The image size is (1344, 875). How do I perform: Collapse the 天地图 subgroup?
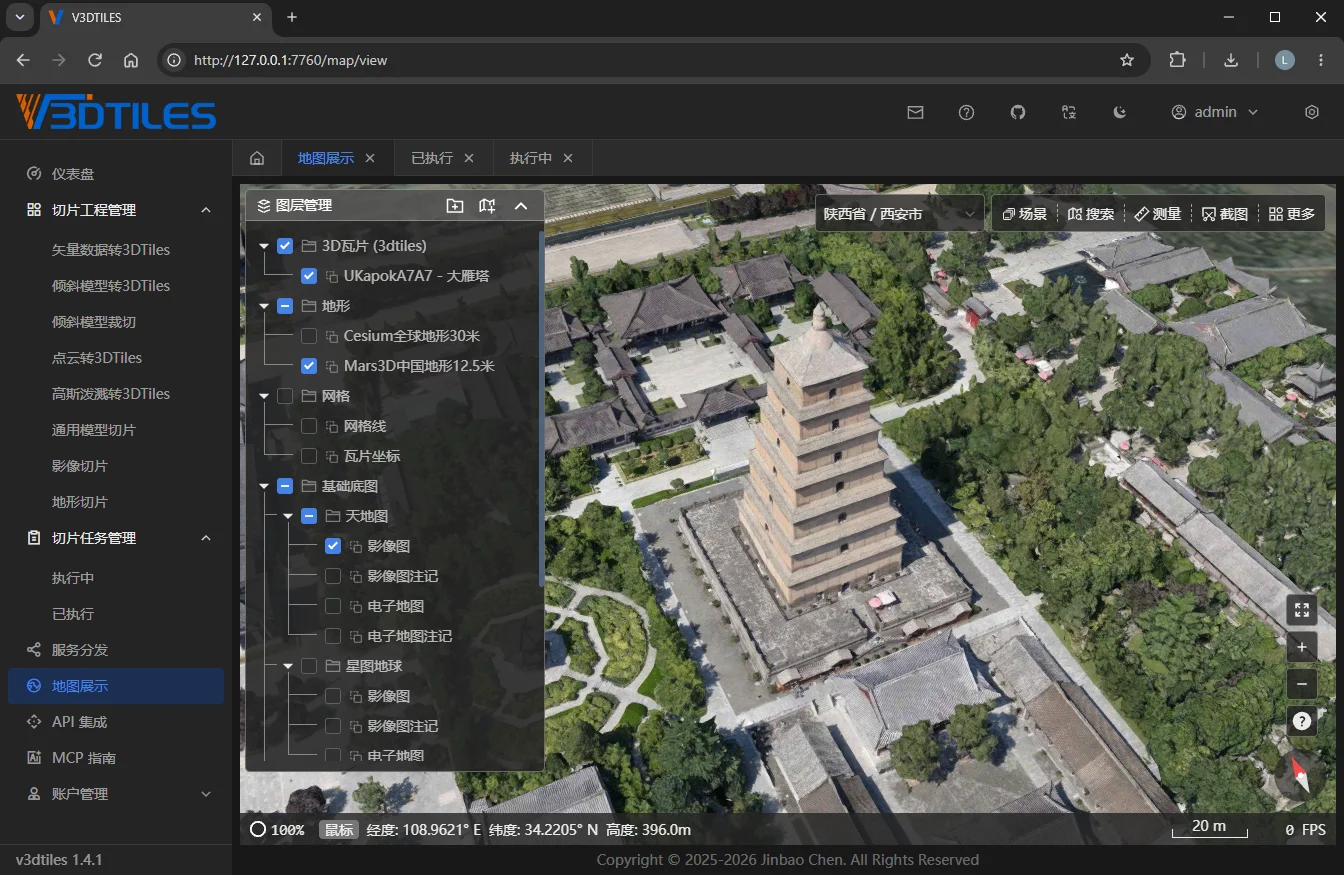[288, 516]
